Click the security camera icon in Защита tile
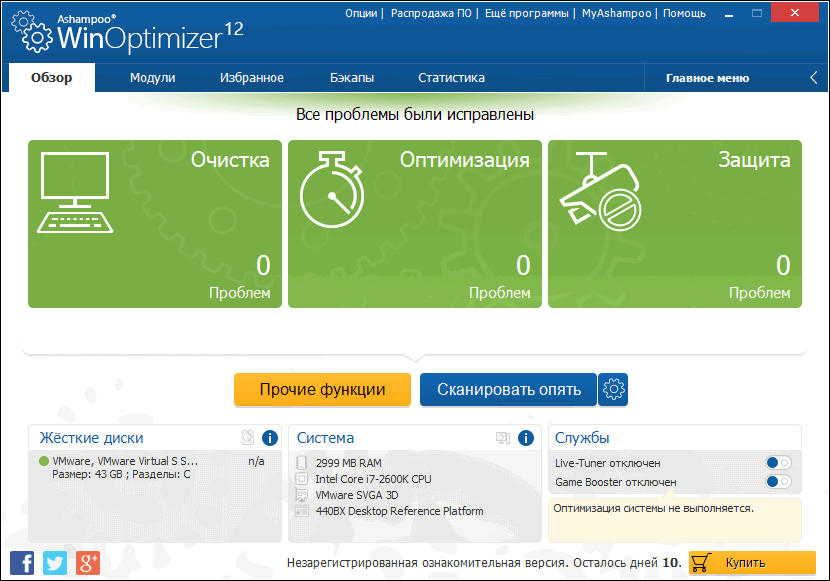Viewport: 830px width, 581px height. point(601,192)
